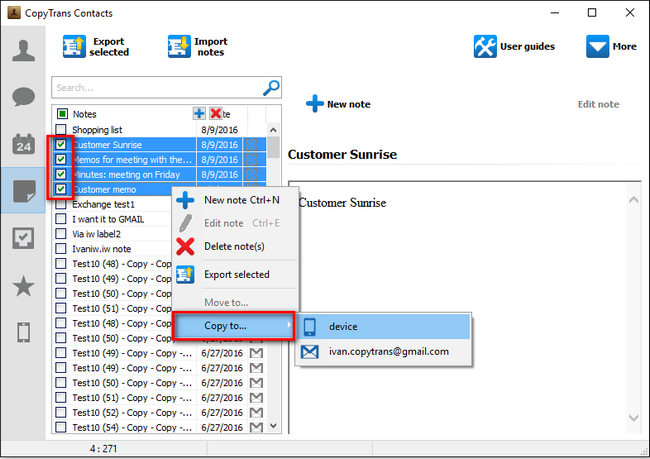Open the Reminders sidebar section
Image resolution: width=650 pixels, height=459 pixels.
(23, 238)
